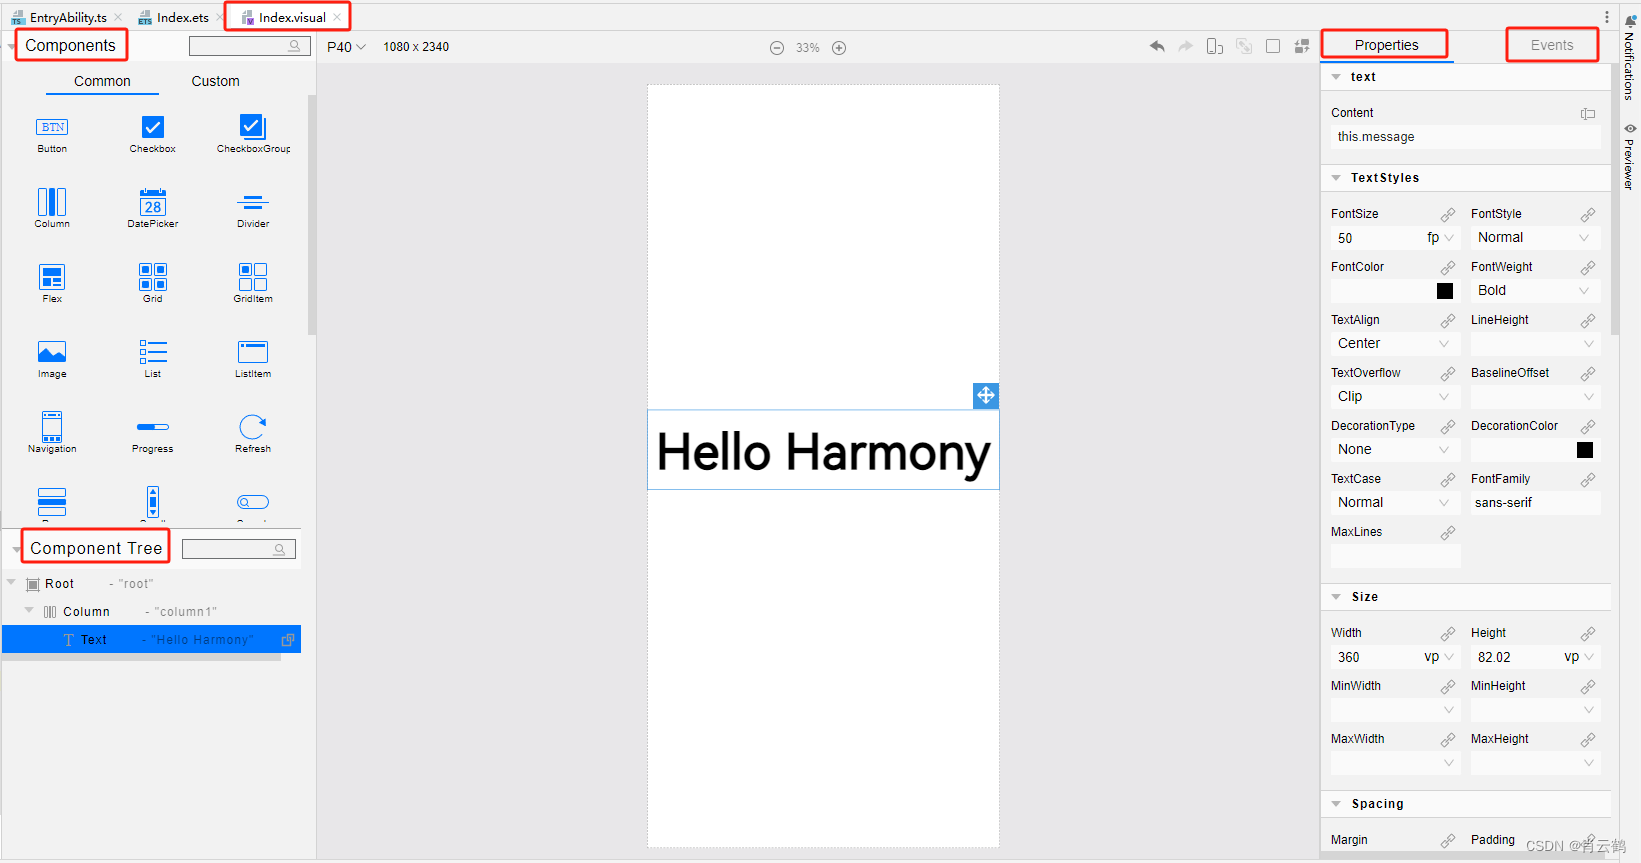Change the FontSize fp unit dropdown
Image resolution: width=1641 pixels, height=863 pixels.
[x=1440, y=238]
